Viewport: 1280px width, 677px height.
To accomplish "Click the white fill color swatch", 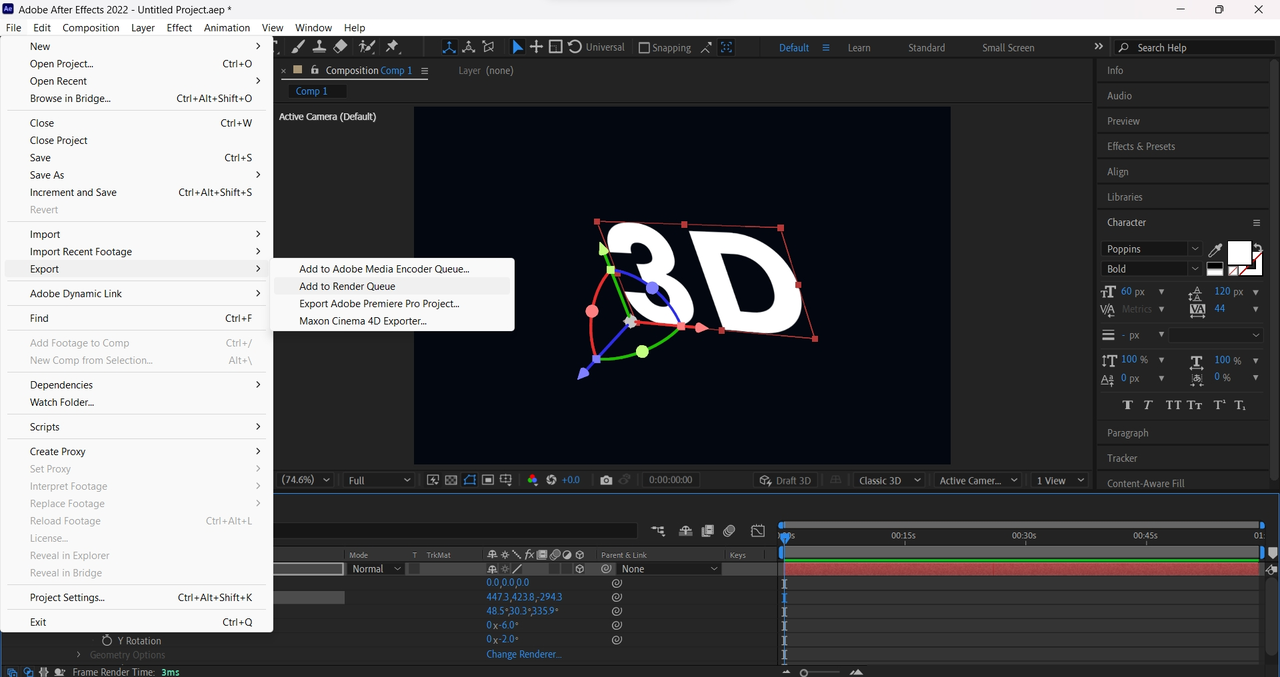I will (x=1239, y=252).
